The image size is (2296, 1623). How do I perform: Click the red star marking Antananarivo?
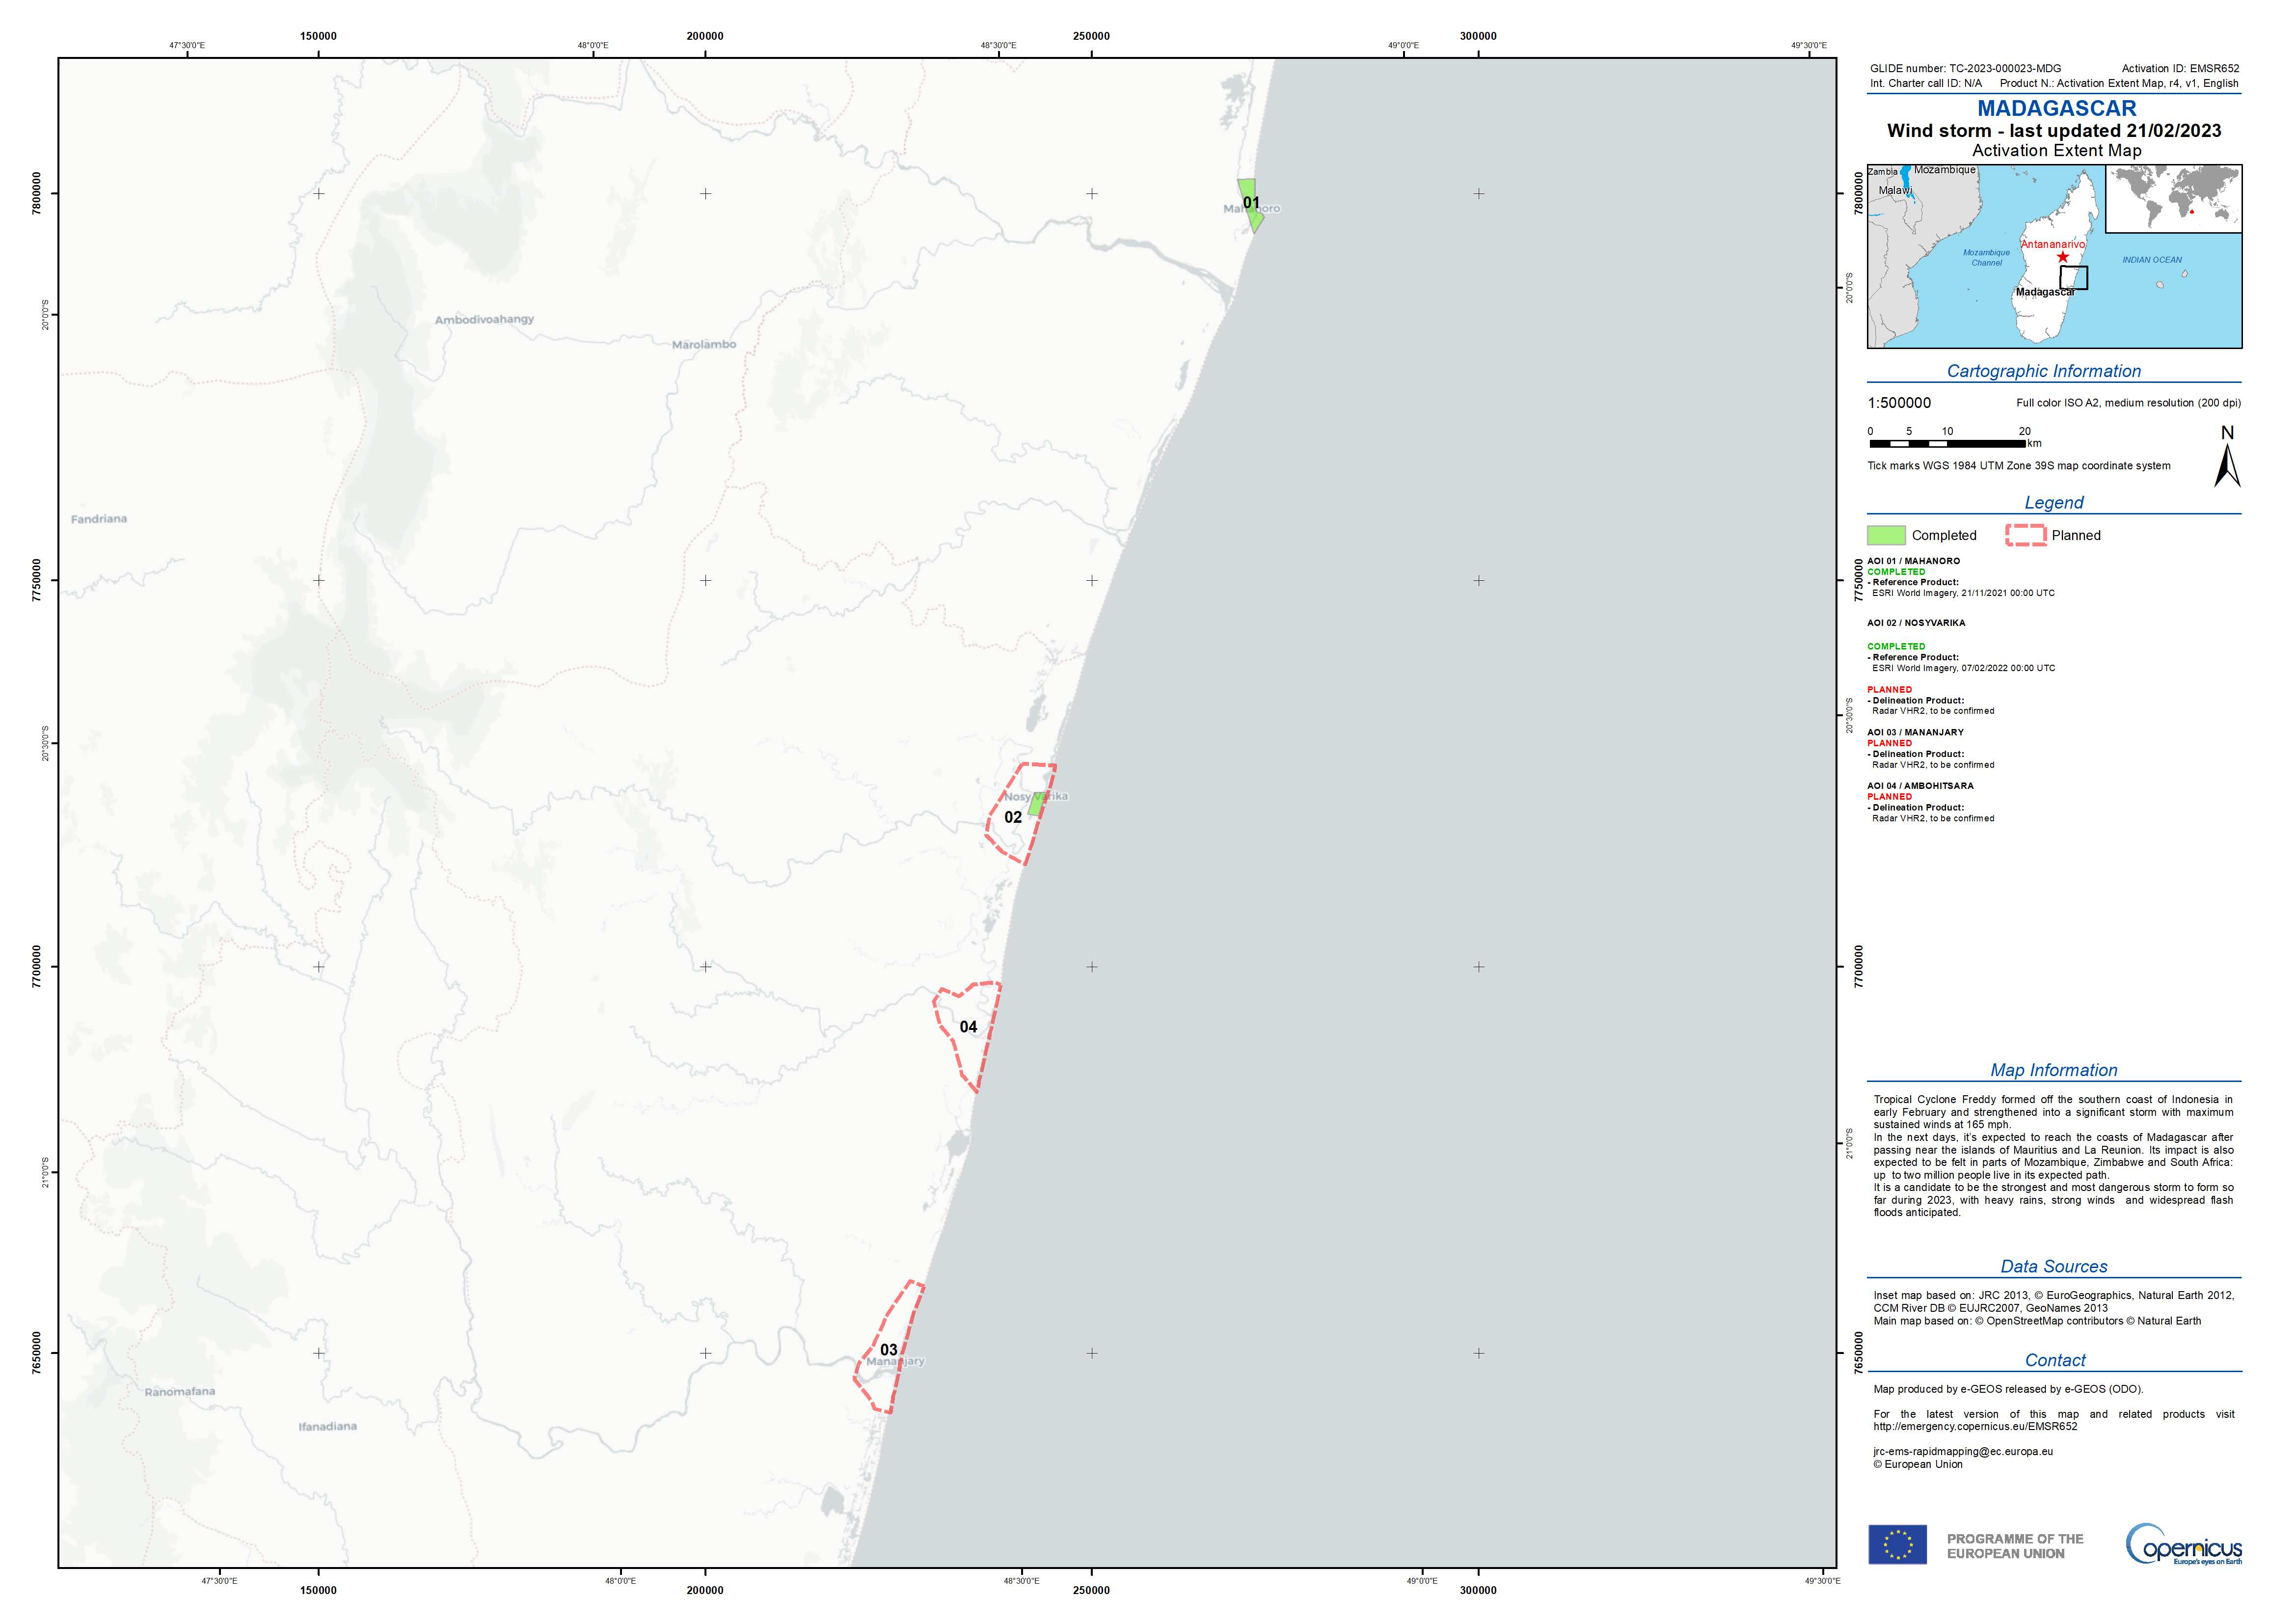click(2062, 257)
